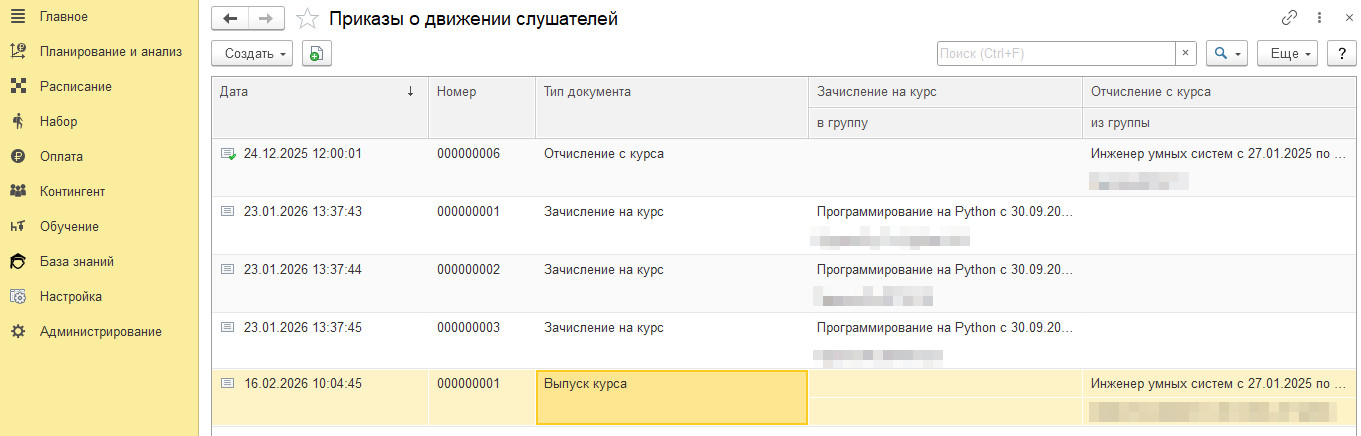
Task: Select the order row numbered 000000006
Action: (x=468, y=154)
